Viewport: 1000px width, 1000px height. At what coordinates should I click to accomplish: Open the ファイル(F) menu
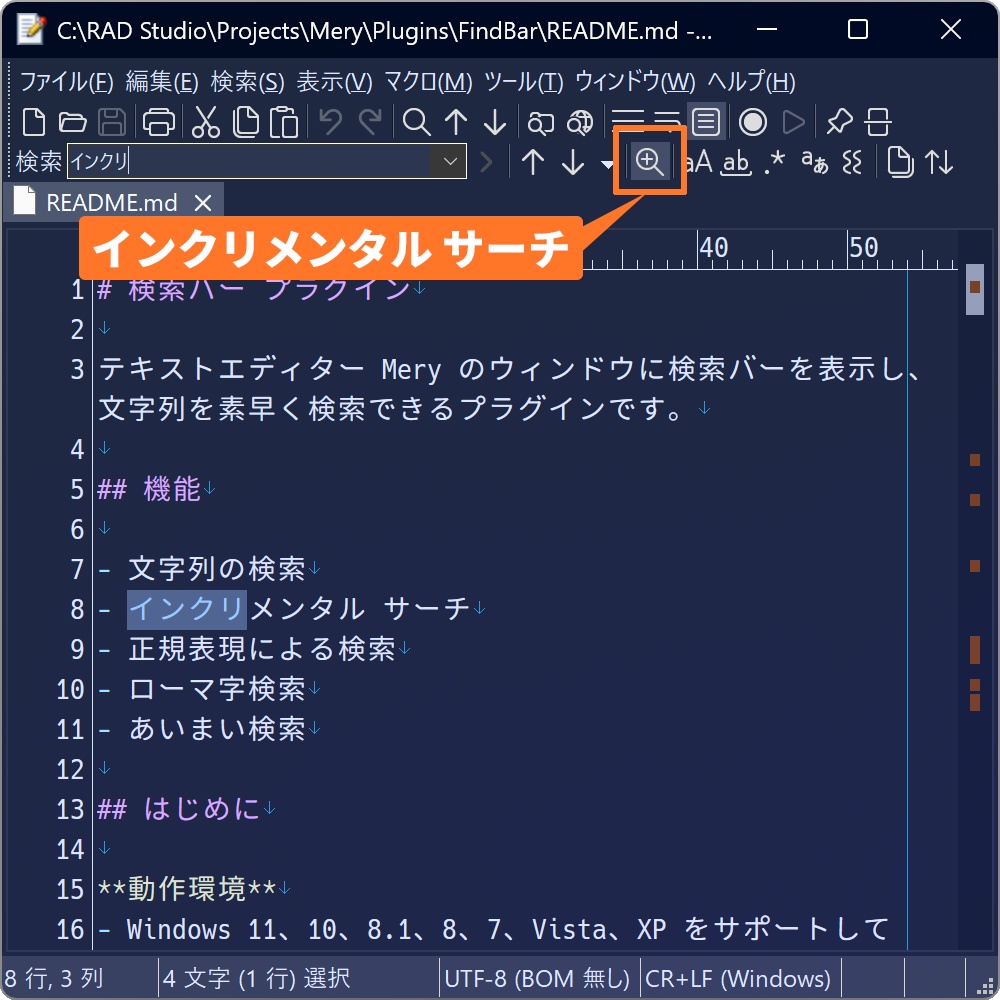pos(67,82)
